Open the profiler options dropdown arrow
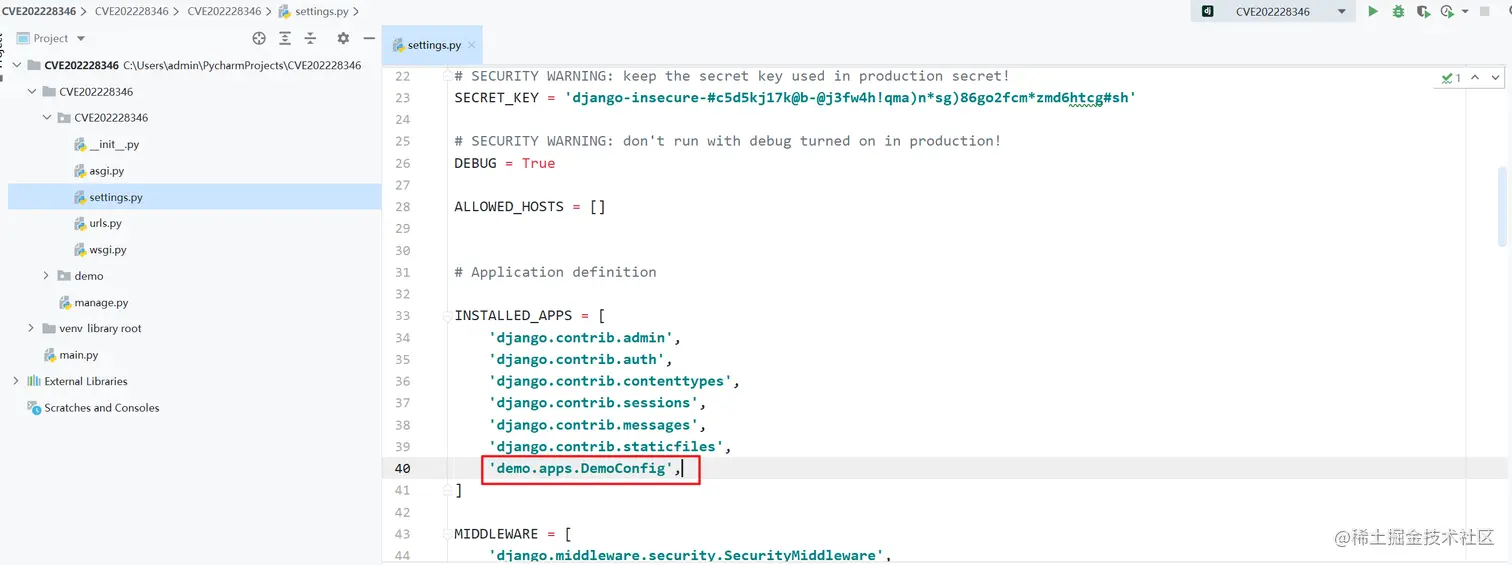This screenshot has width=1512, height=565. [1465, 12]
